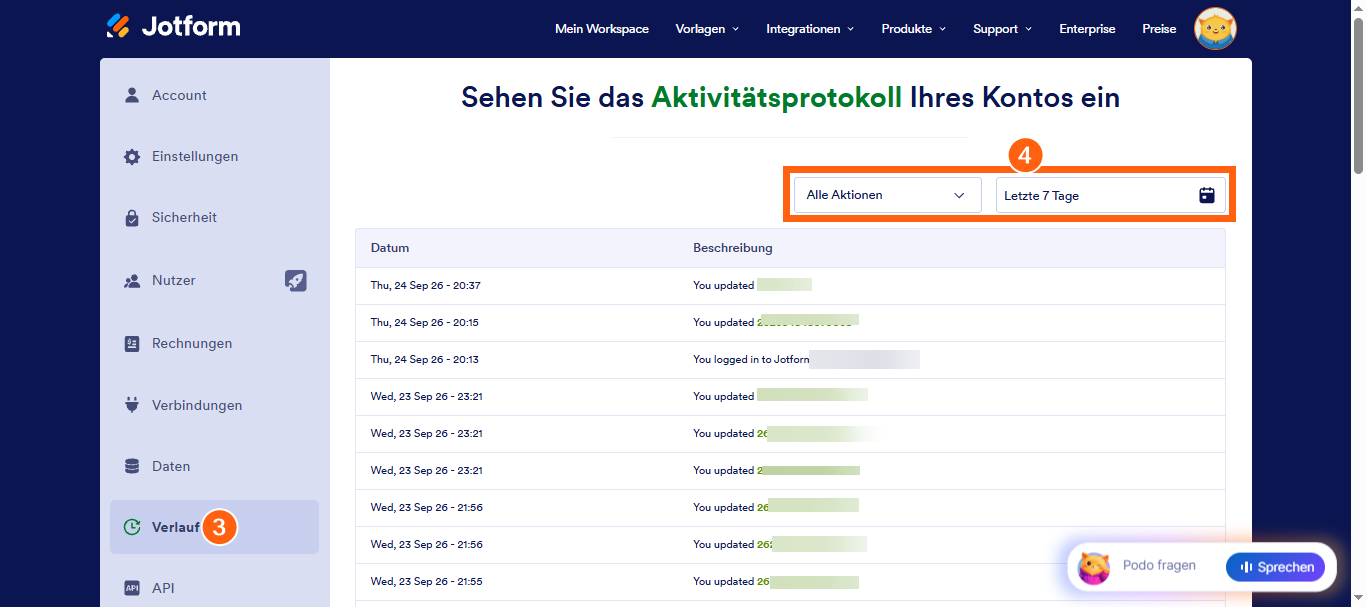Select the Daten sidebar item
This screenshot has width=1366, height=607.
point(214,466)
